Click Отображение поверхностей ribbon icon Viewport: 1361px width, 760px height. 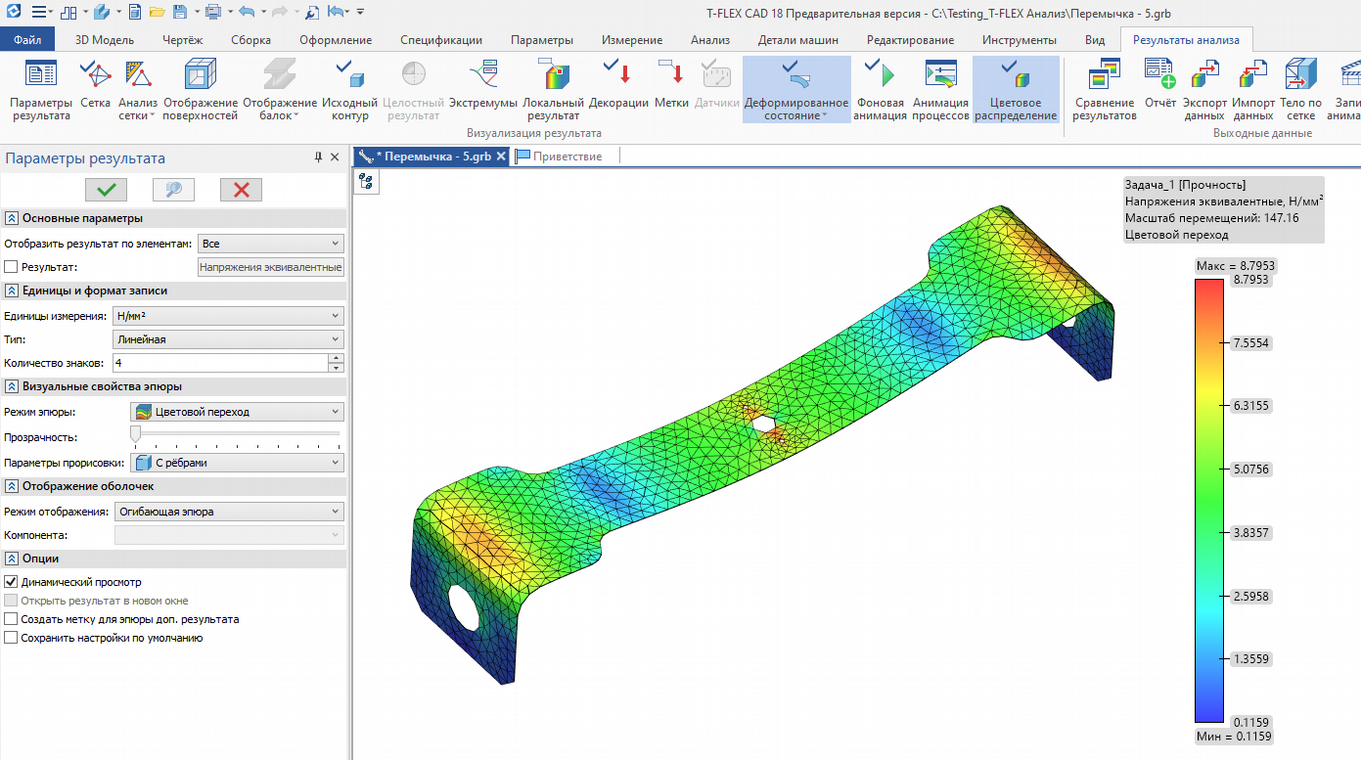click(x=200, y=90)
